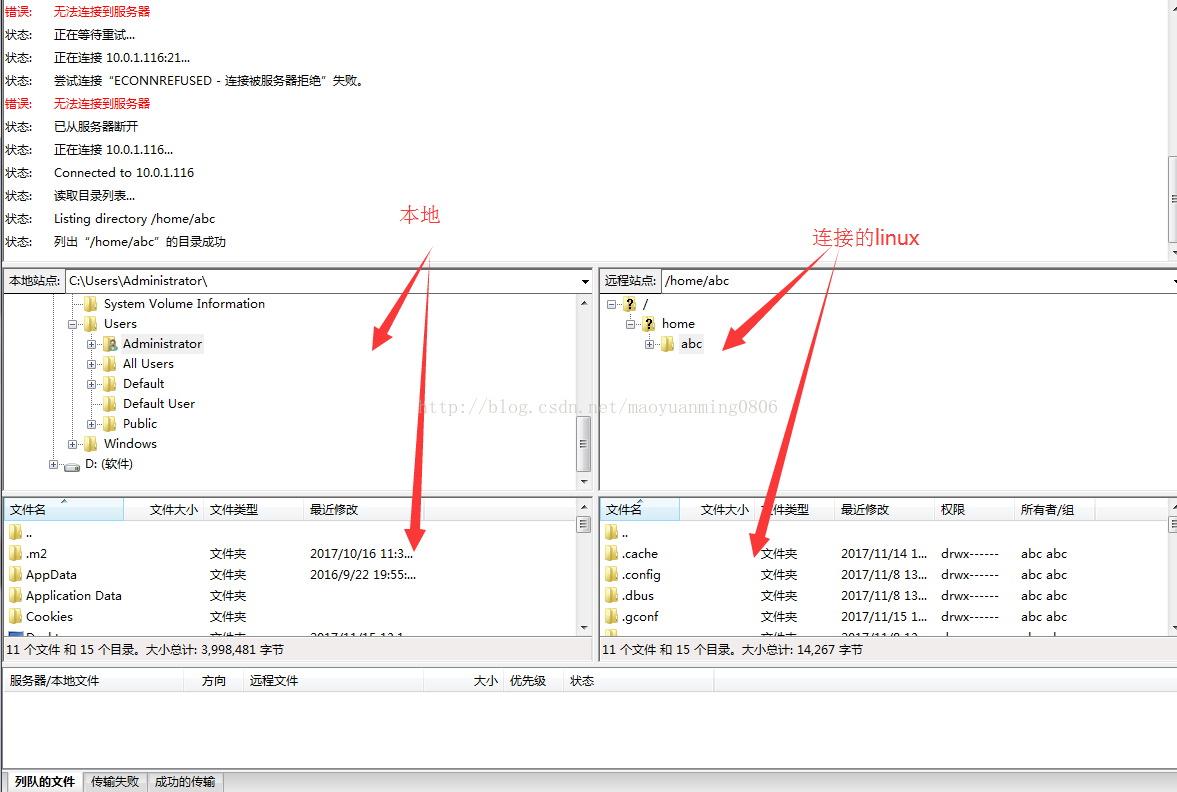Select the .gconf row in remote list

click(884, 616)
